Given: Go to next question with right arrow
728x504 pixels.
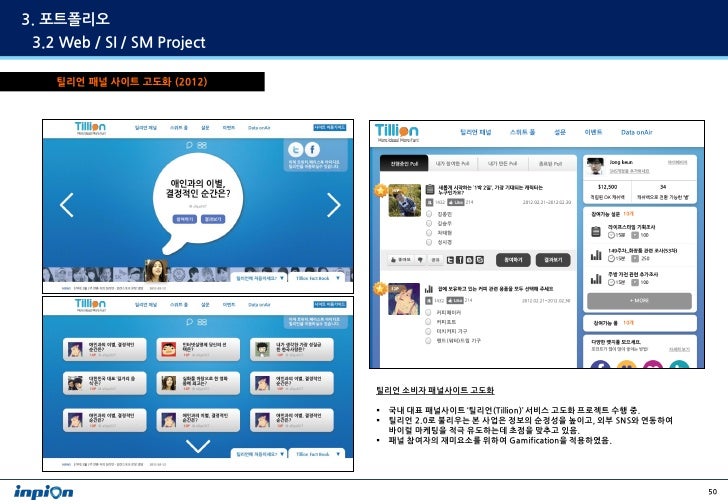Looking at the screenshot, I should tap(334, 205).
